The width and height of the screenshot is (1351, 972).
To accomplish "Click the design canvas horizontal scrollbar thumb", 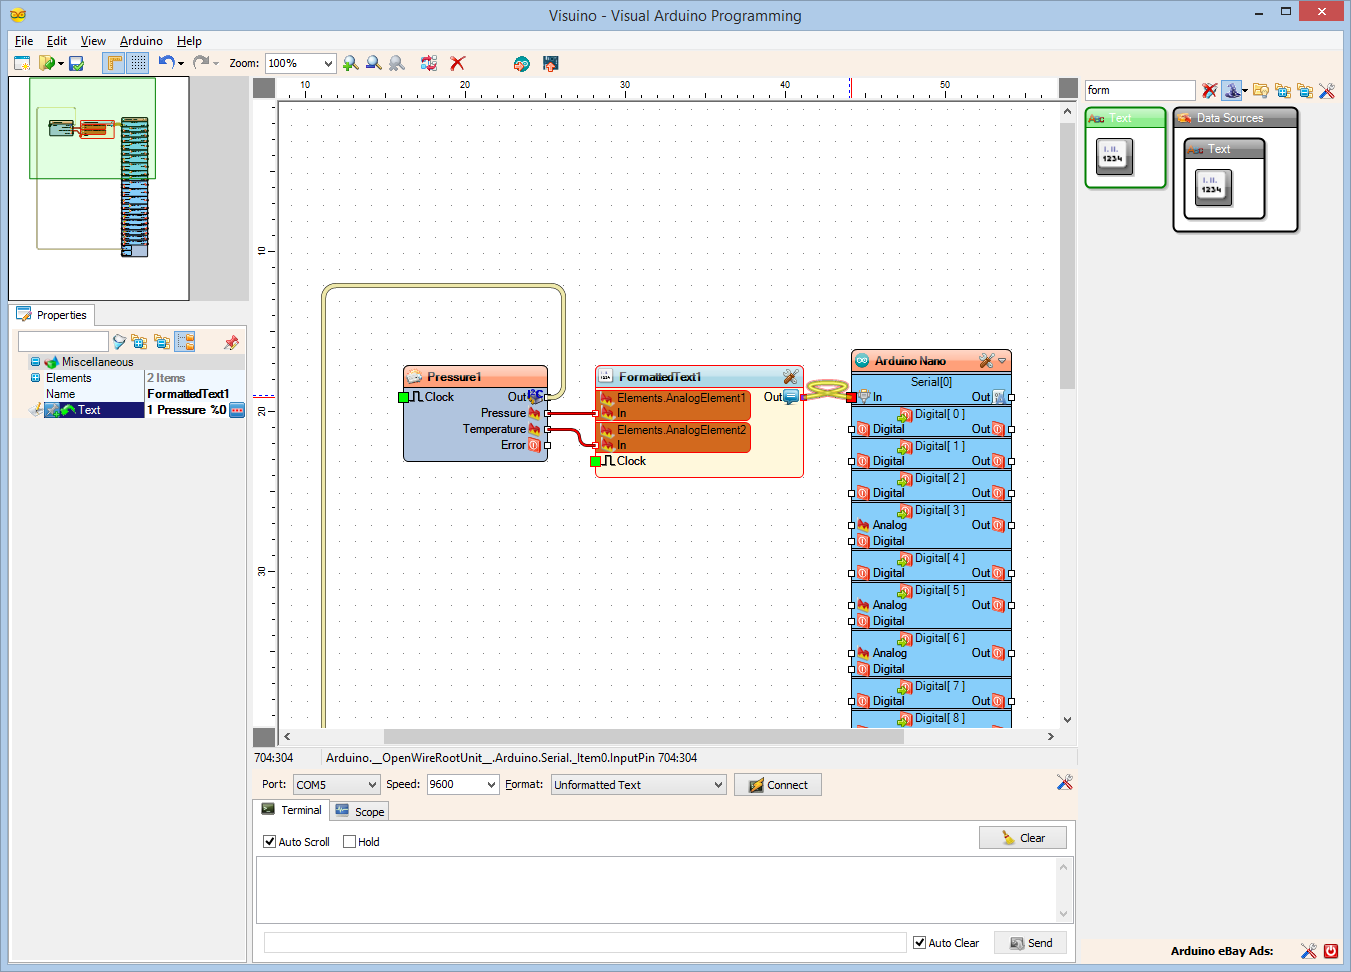I will [643, 736].
